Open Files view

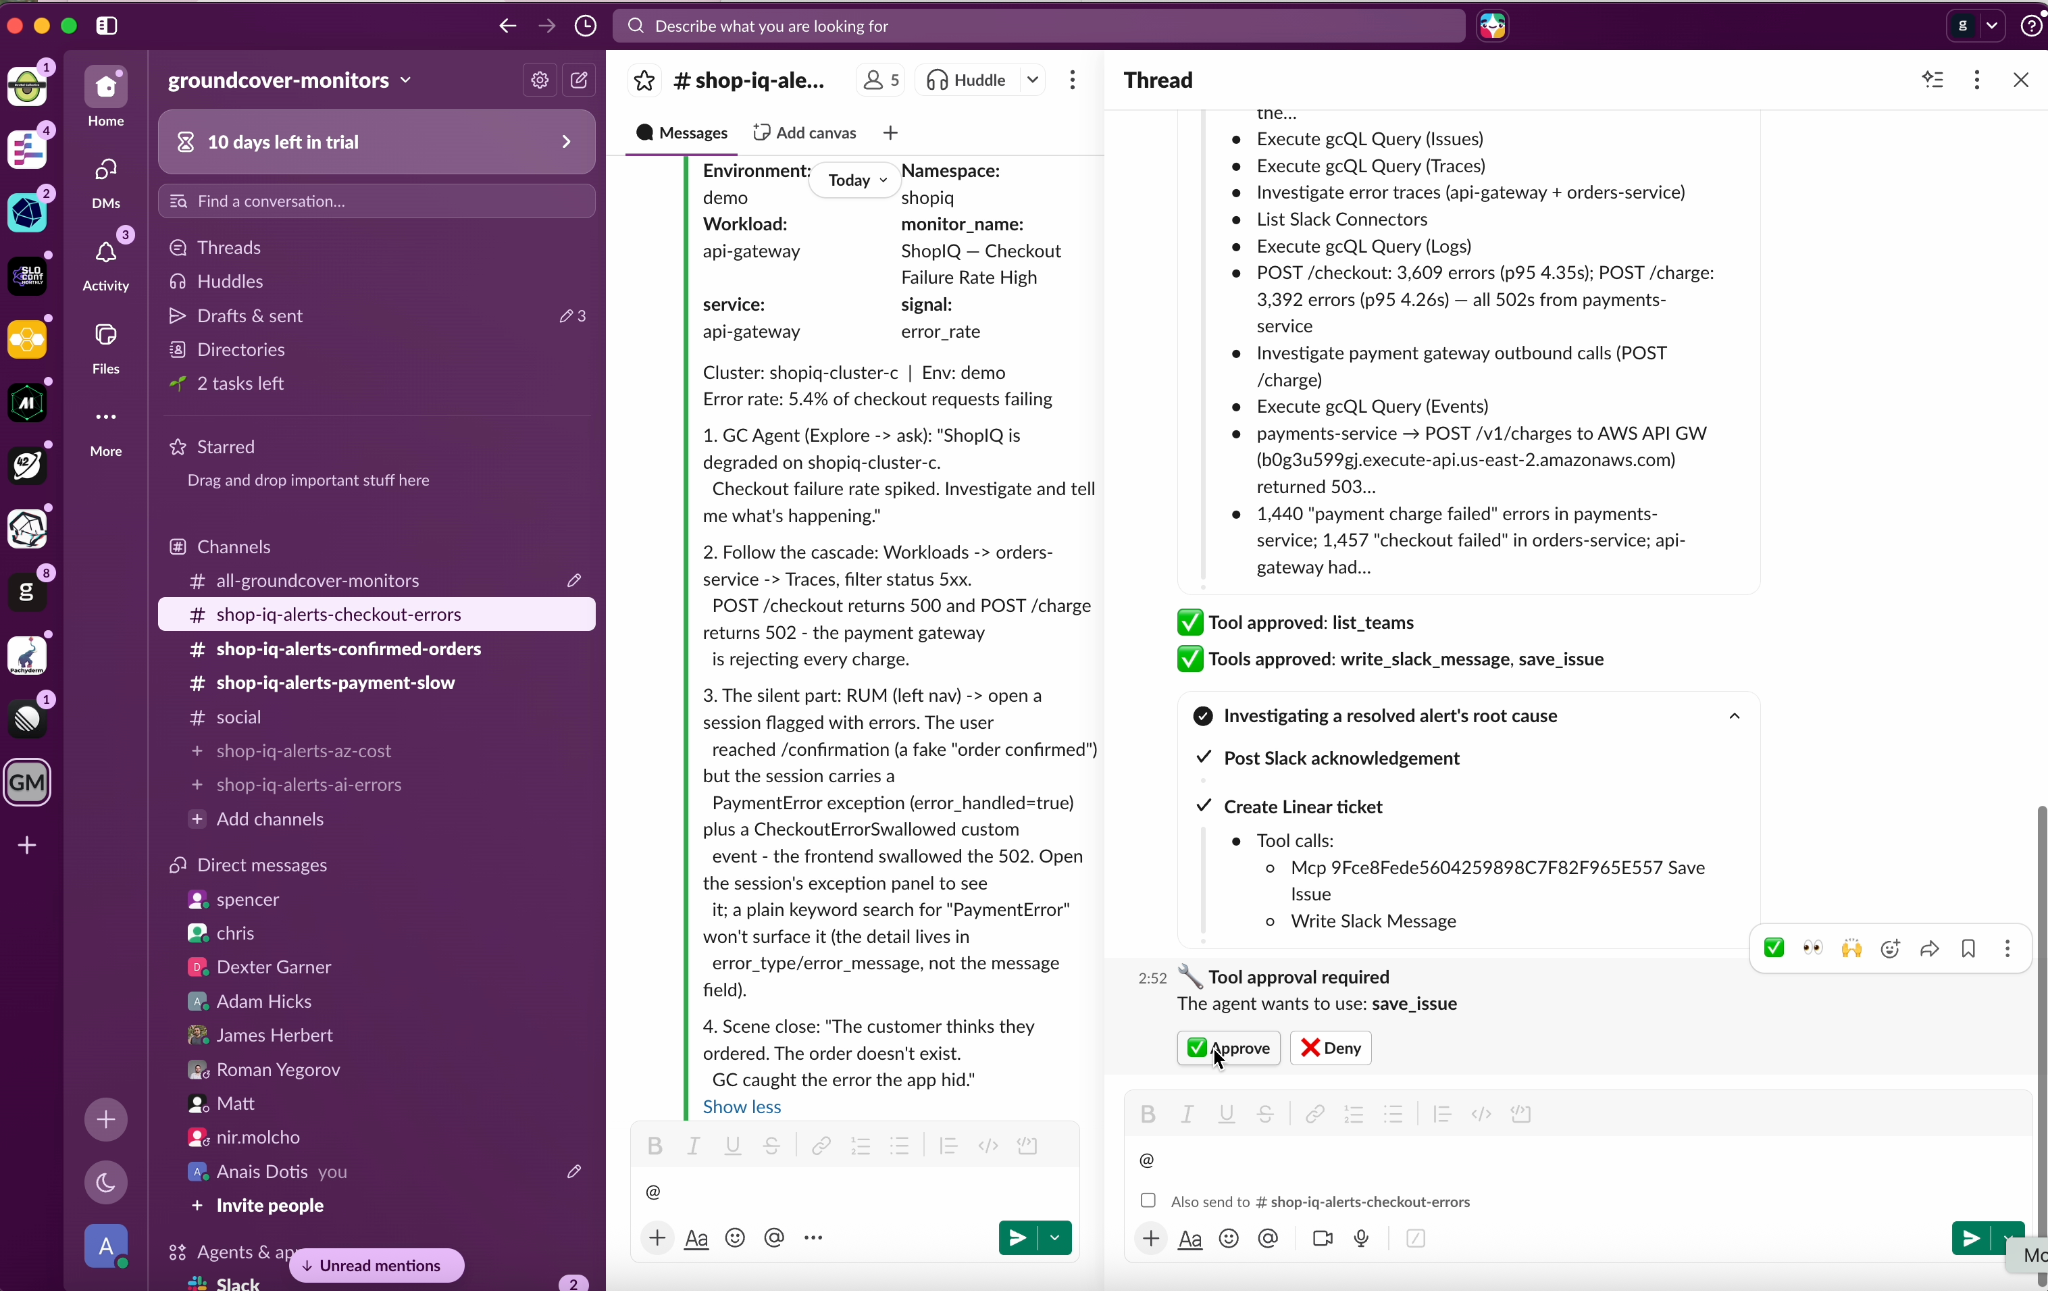coord(106,347)
